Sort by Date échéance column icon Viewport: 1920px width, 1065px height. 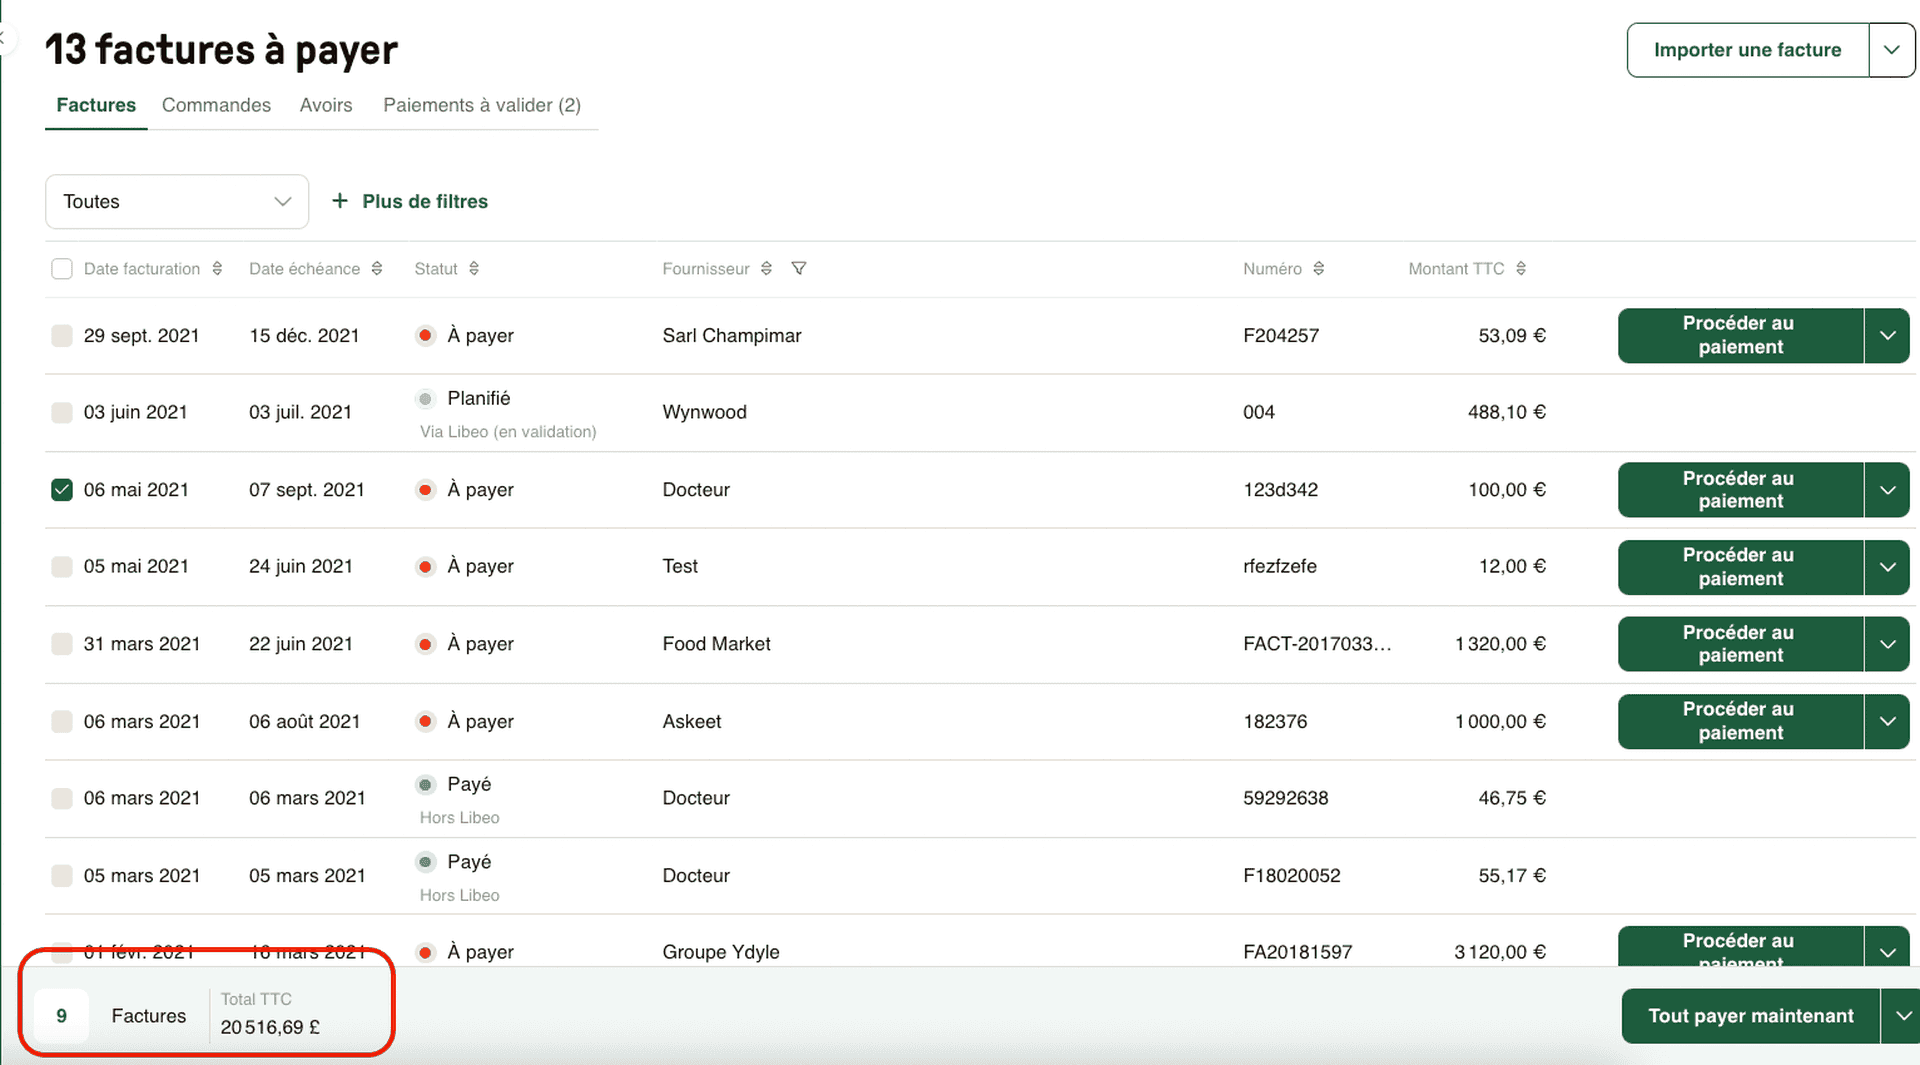point(377,269)
